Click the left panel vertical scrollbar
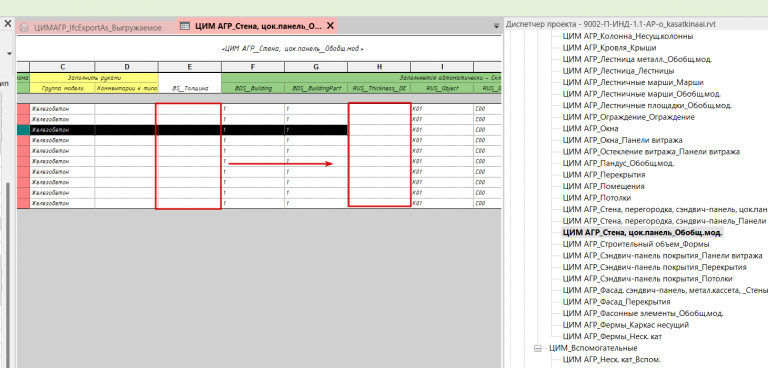This screenshot has height=368, width=768. [7, 274]
